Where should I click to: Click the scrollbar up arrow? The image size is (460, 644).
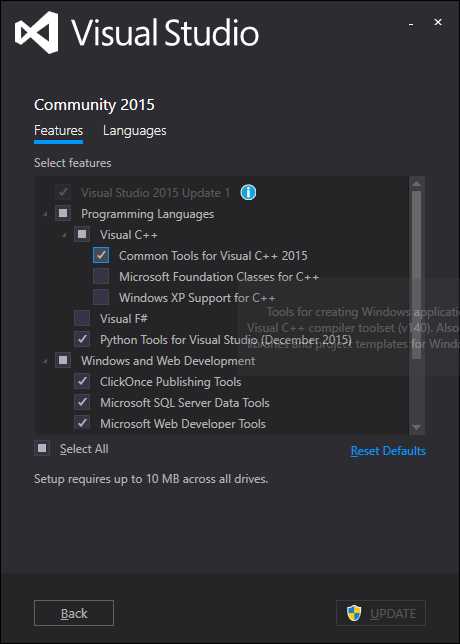(416, 184)
